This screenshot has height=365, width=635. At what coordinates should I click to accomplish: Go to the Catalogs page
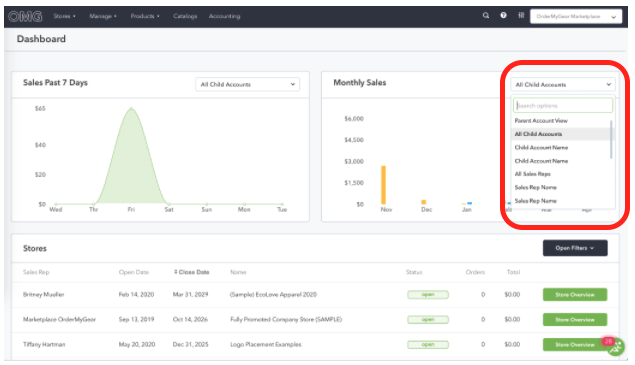pyautogui.click(x=185, y=16)
